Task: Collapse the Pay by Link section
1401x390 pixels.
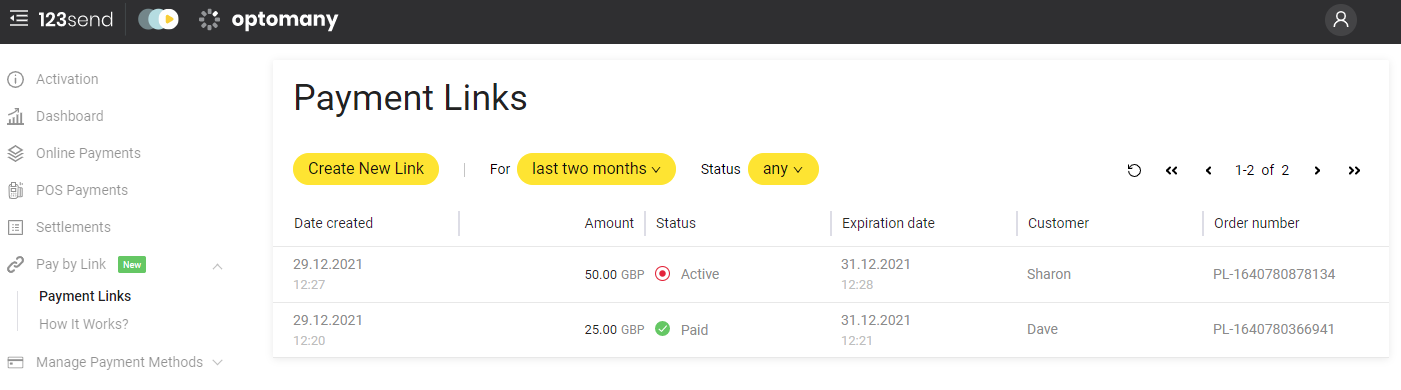Action: tap(218, 265)
